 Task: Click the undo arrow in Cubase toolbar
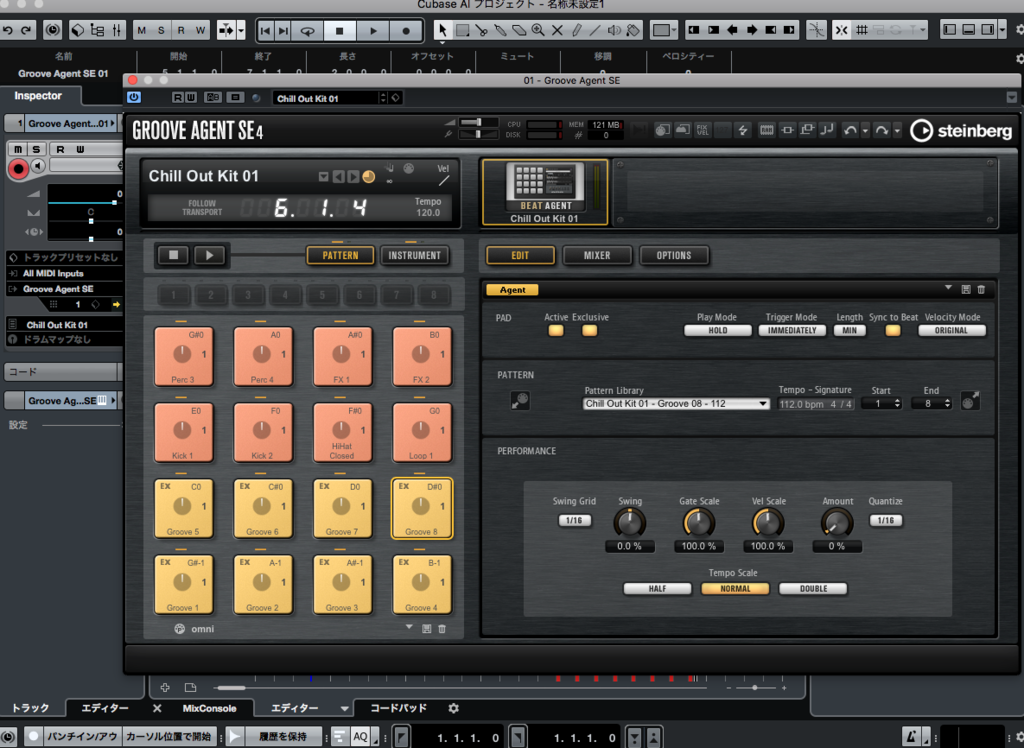click(x=8, y=30)
